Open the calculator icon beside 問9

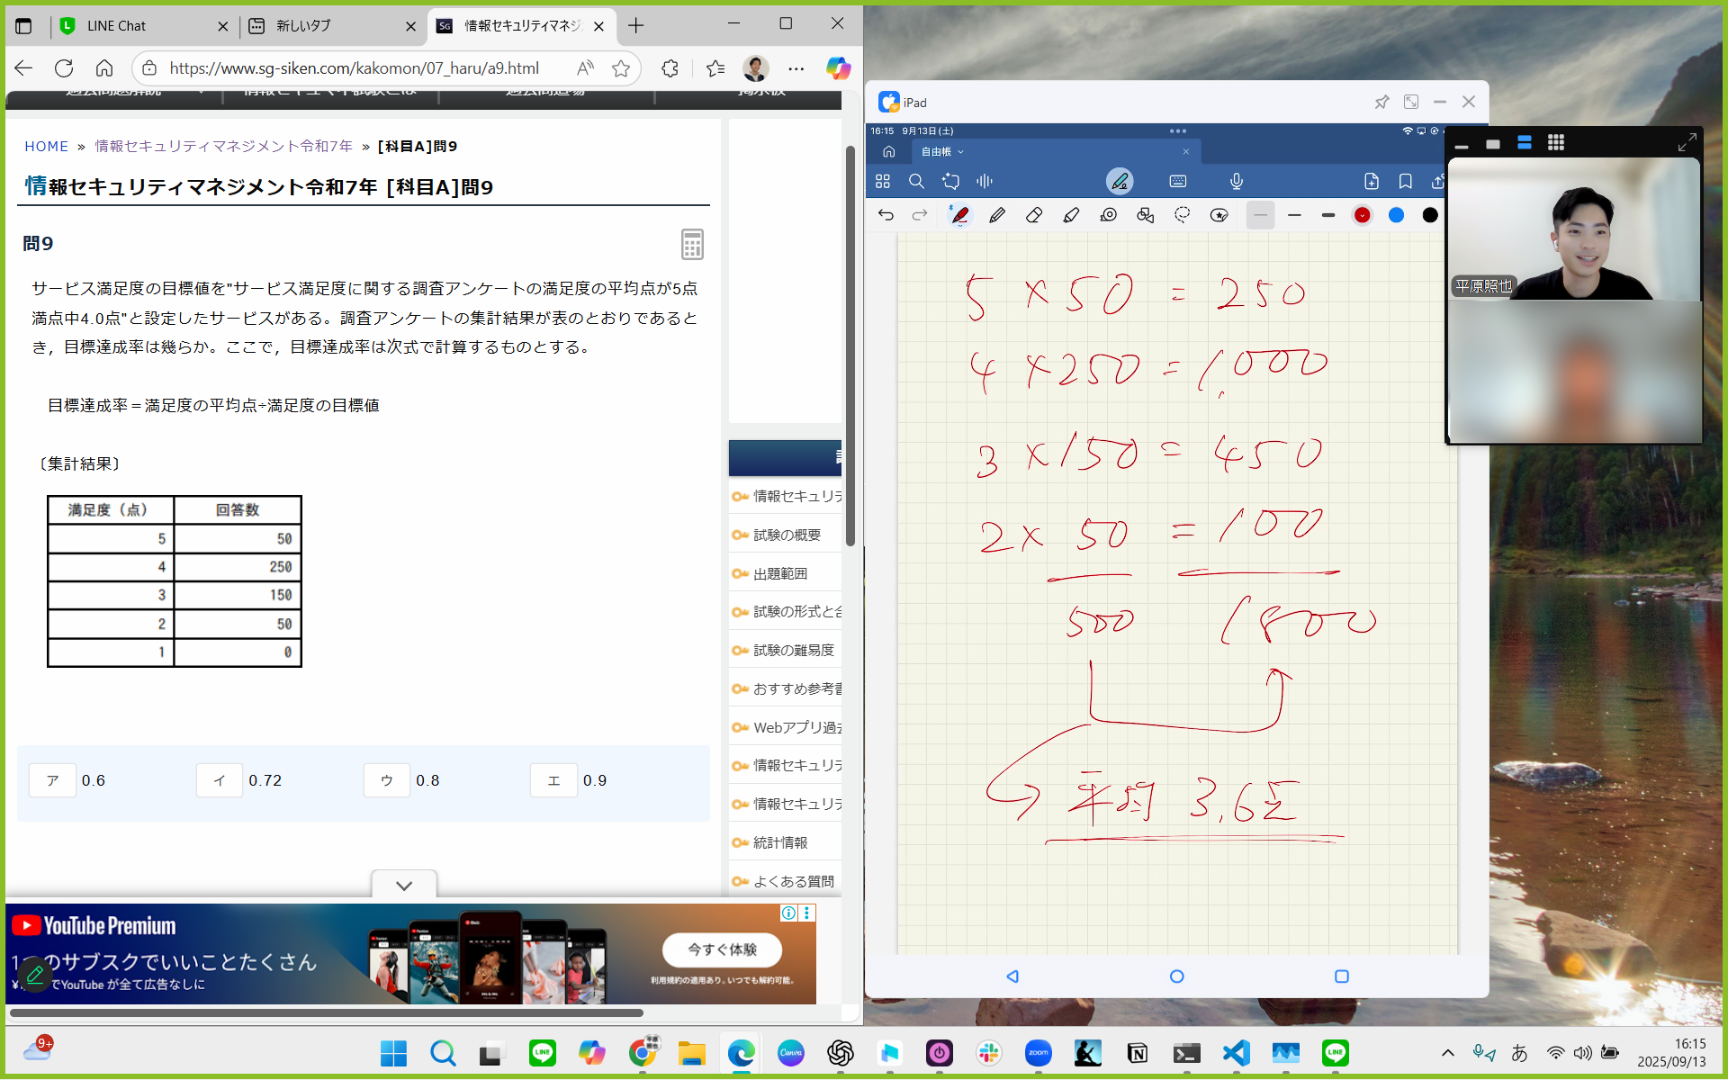click(x=692, y=244)
